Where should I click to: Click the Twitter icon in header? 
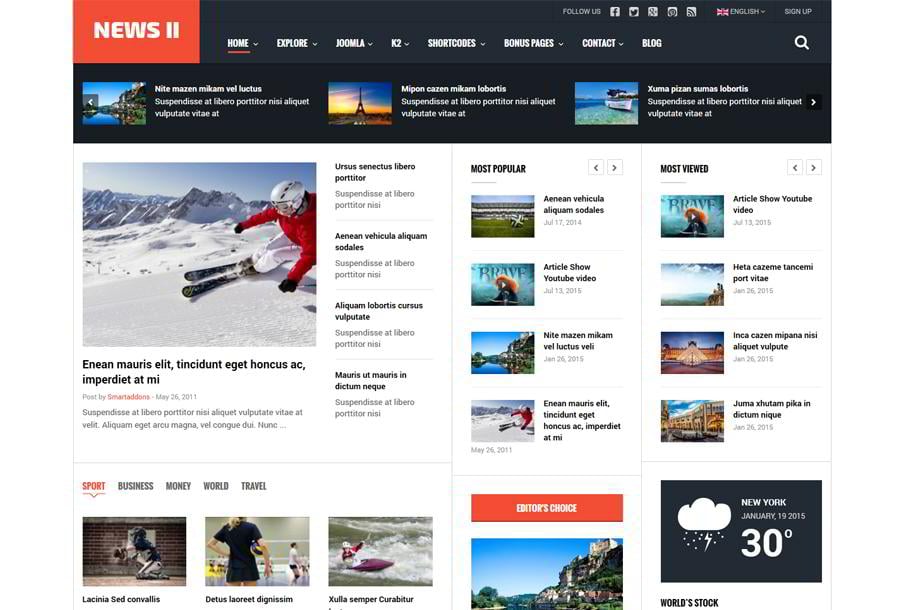(x=634, y=12)
